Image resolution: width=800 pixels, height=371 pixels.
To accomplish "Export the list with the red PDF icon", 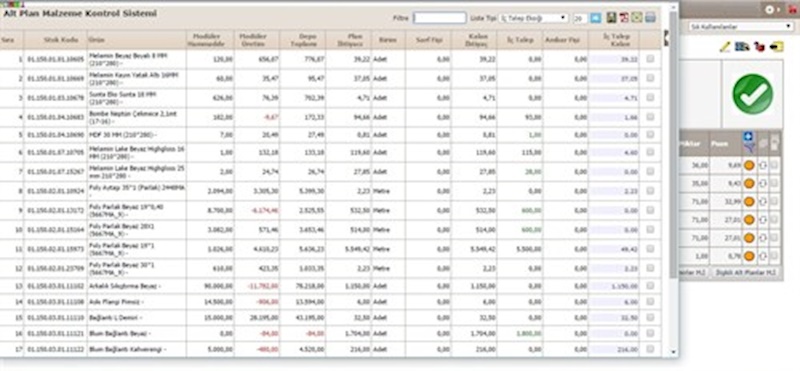I will point(624,18).
